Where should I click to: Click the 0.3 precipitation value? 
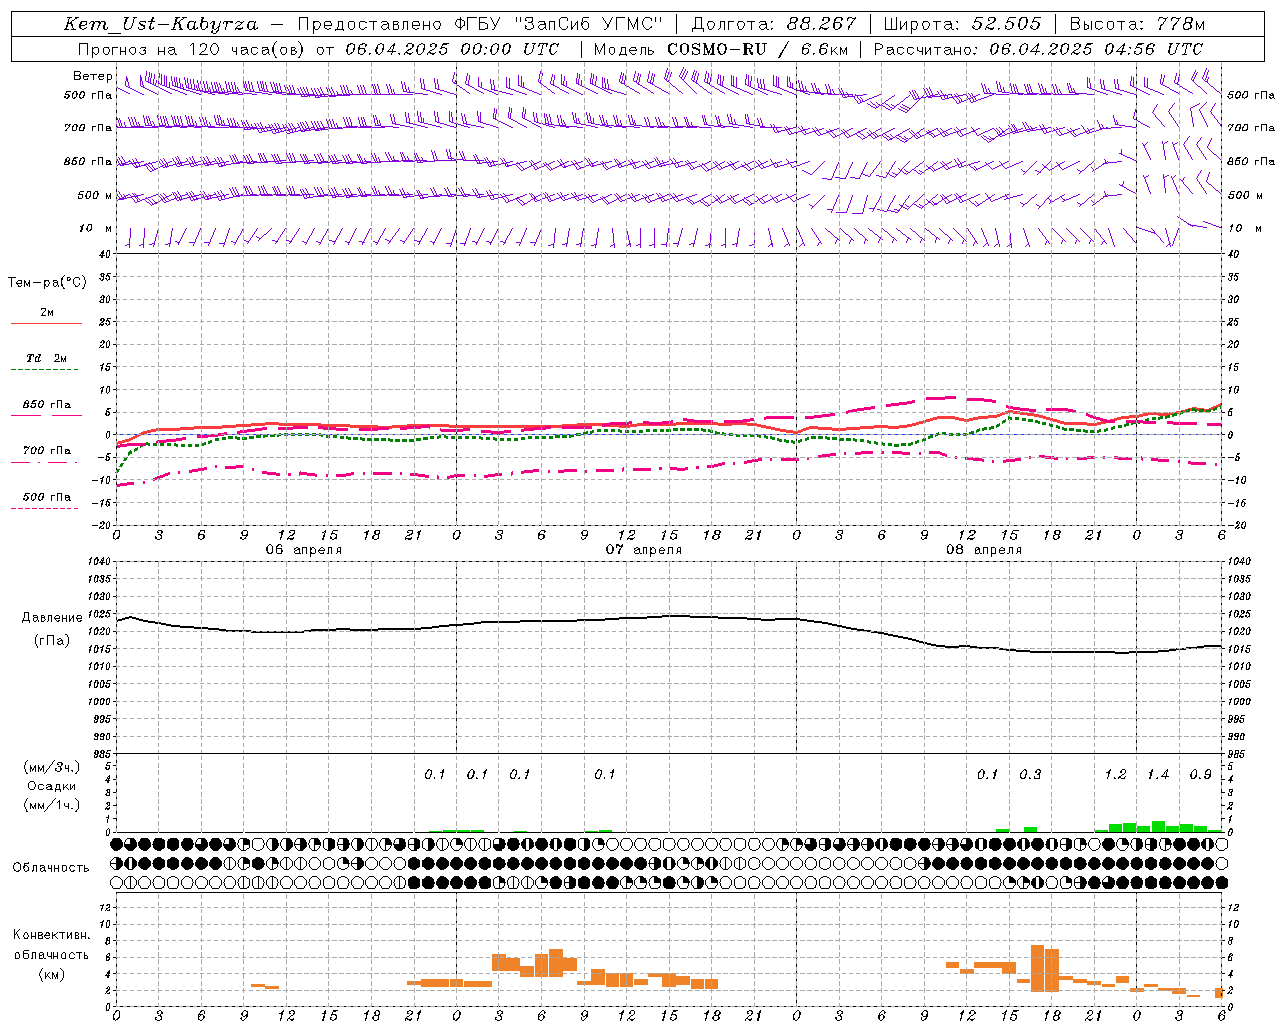[x=1030, y=775]
